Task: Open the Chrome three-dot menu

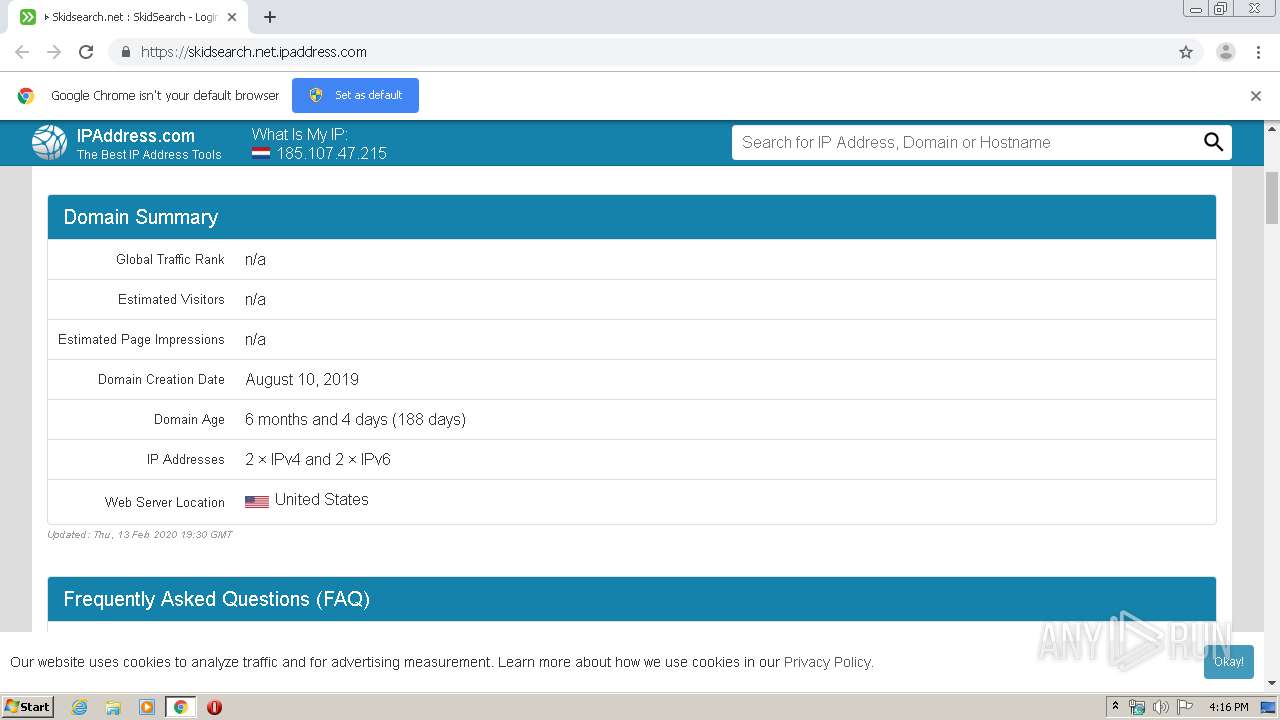Action: (1258, 52)
